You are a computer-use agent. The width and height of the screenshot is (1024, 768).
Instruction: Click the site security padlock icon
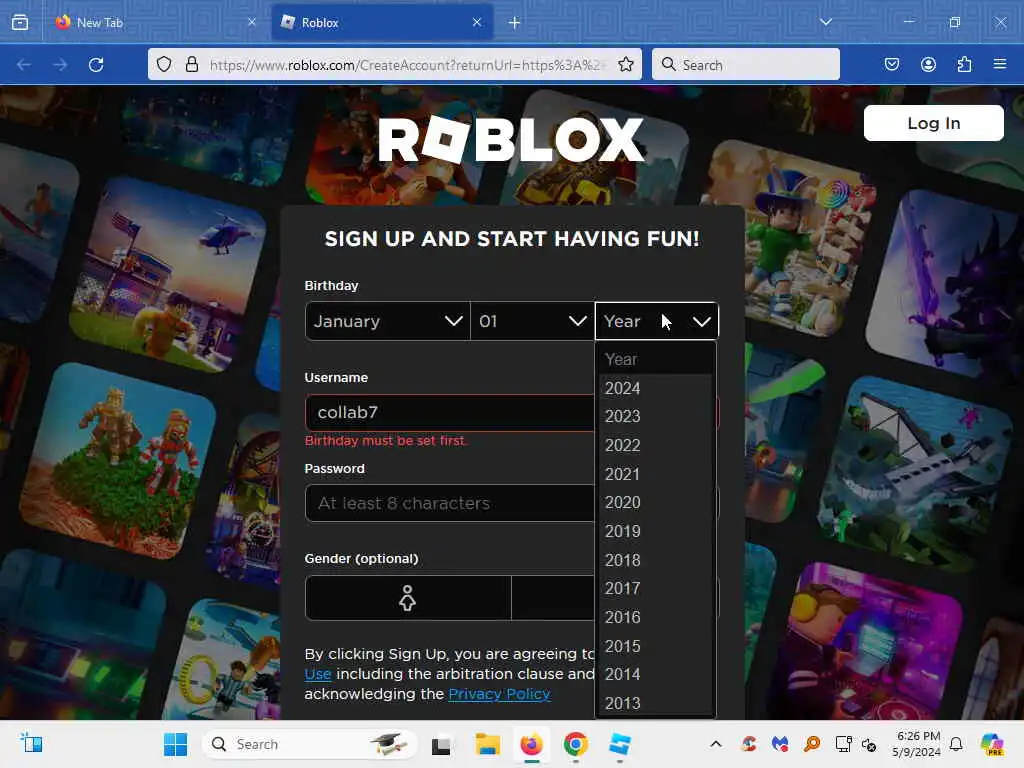192,65
